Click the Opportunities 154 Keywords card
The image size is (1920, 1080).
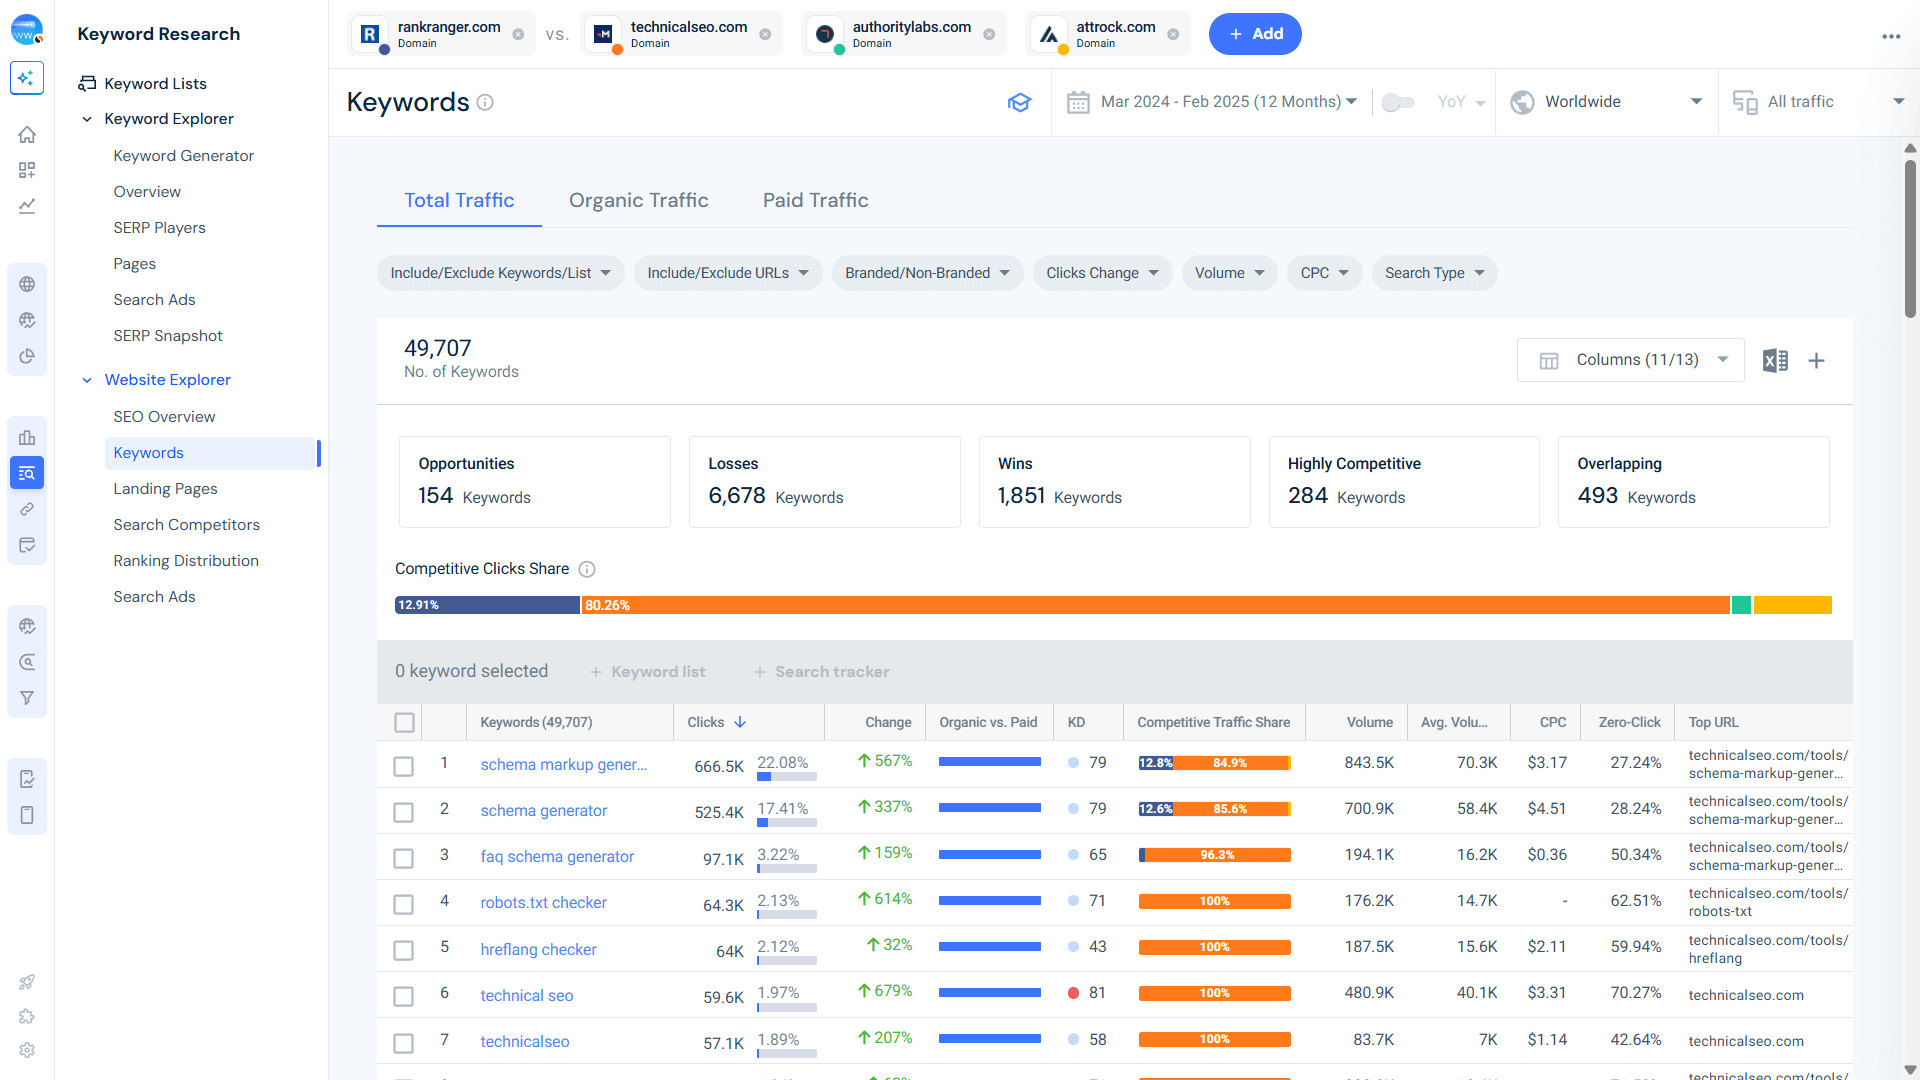pos(534,482)
